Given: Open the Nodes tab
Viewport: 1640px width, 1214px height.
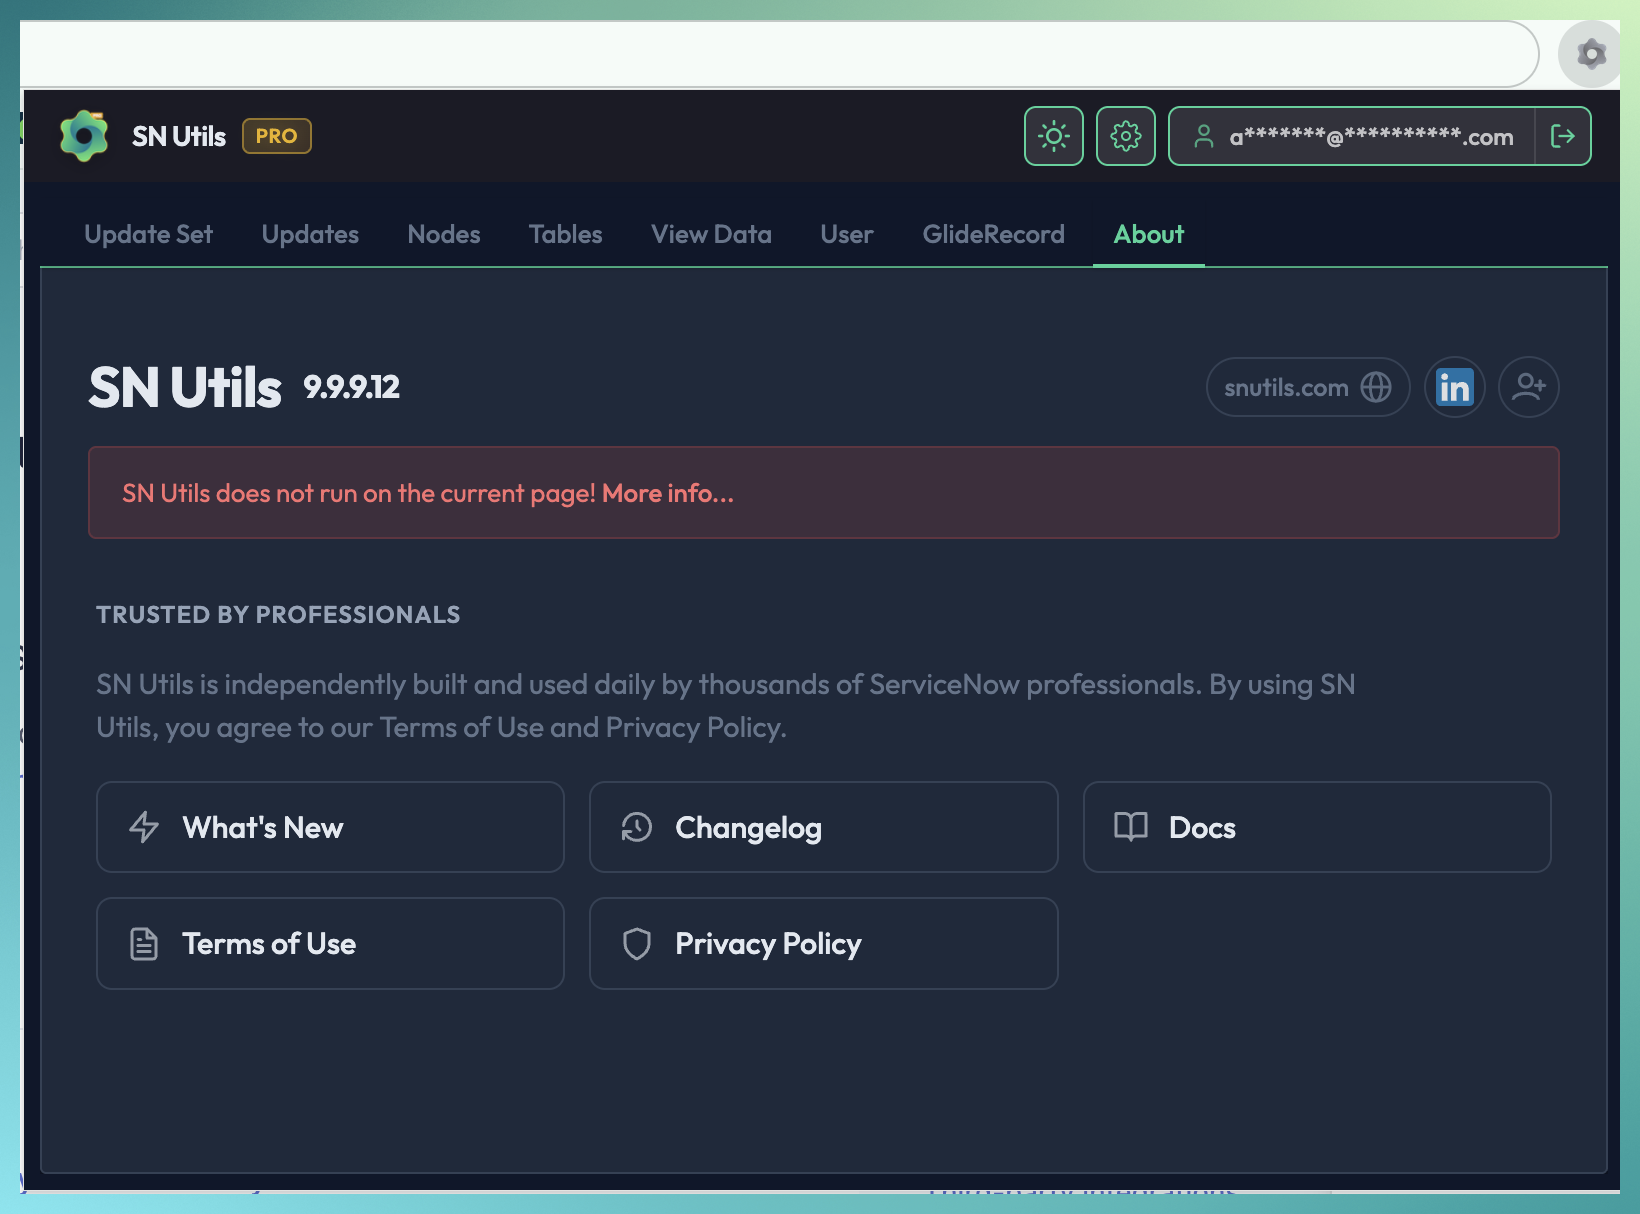Looking at the screenshot, I should click(444, 235).
